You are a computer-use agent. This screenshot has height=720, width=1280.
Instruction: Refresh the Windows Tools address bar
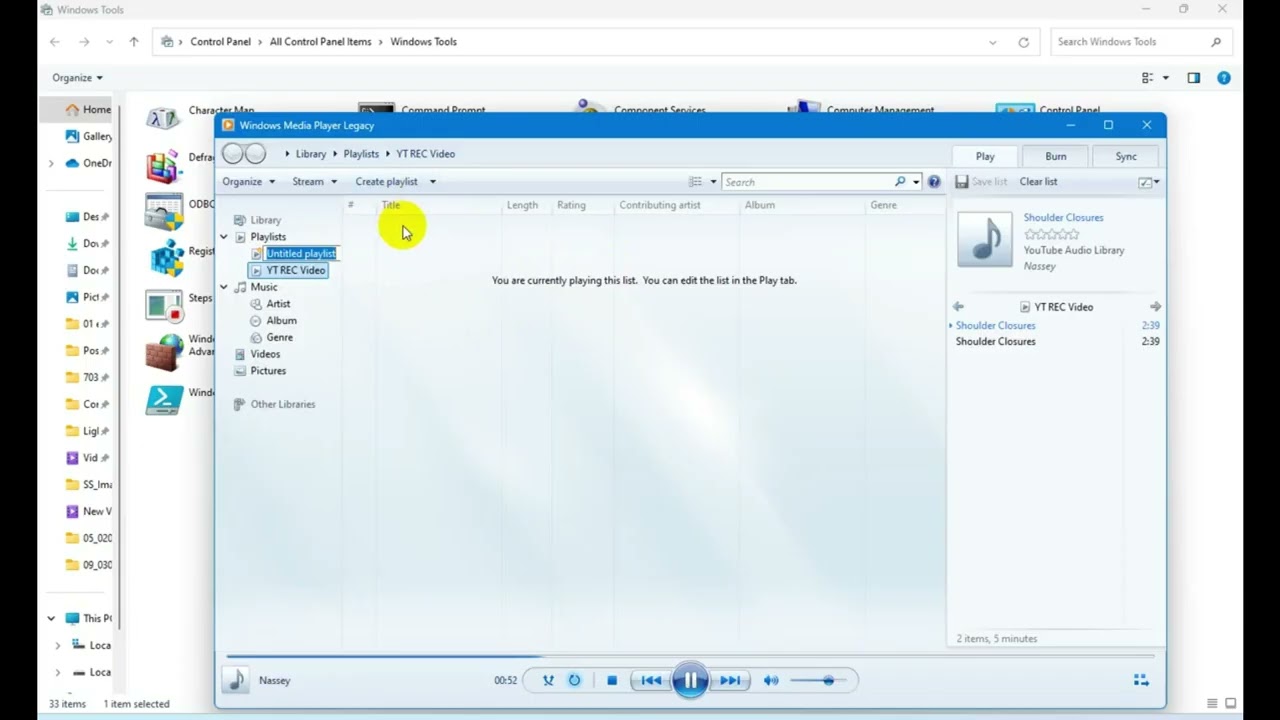click(1023, 42)
